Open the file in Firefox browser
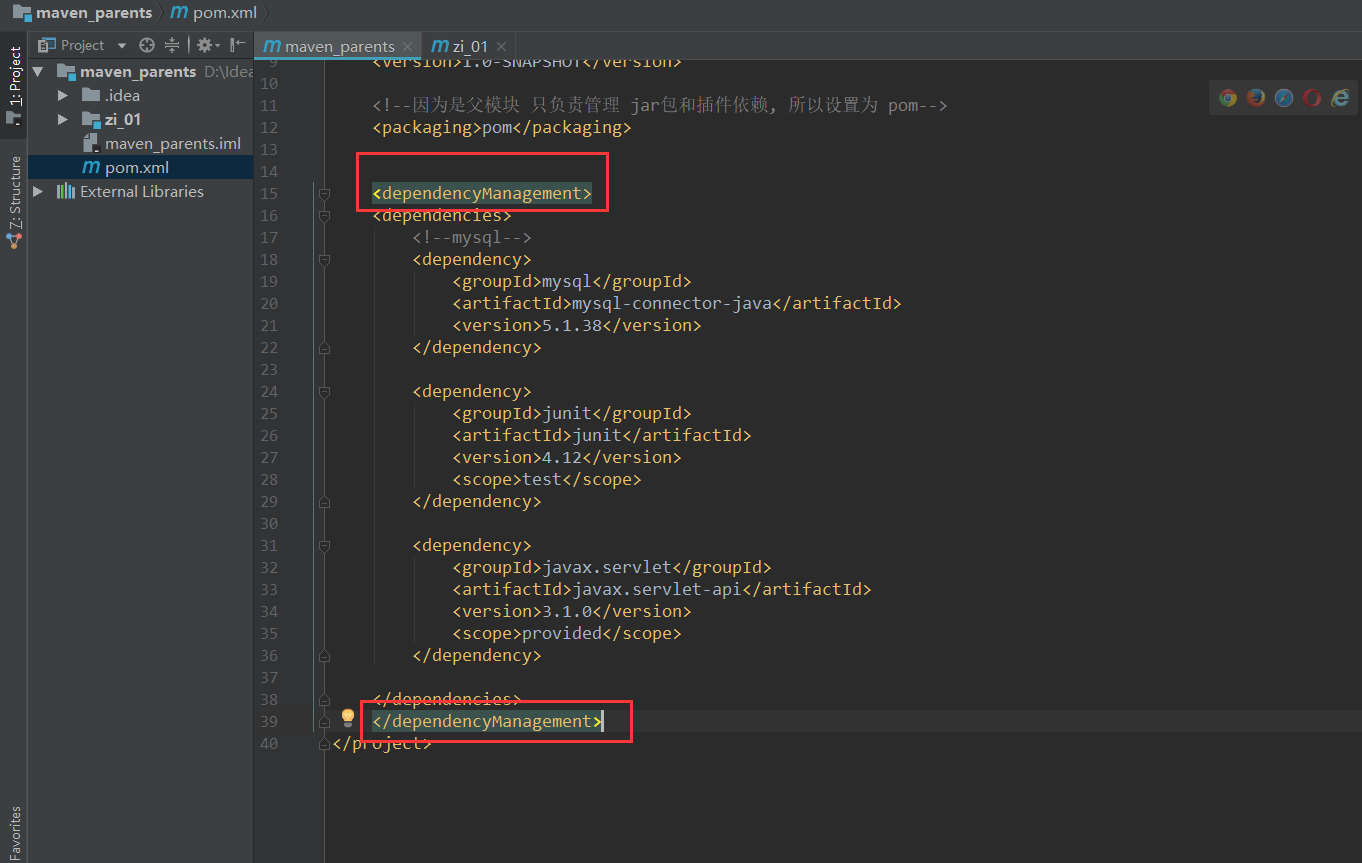Image resolution: width=1362 pixels, height=863 pixels. click(x=1256, y=97)
